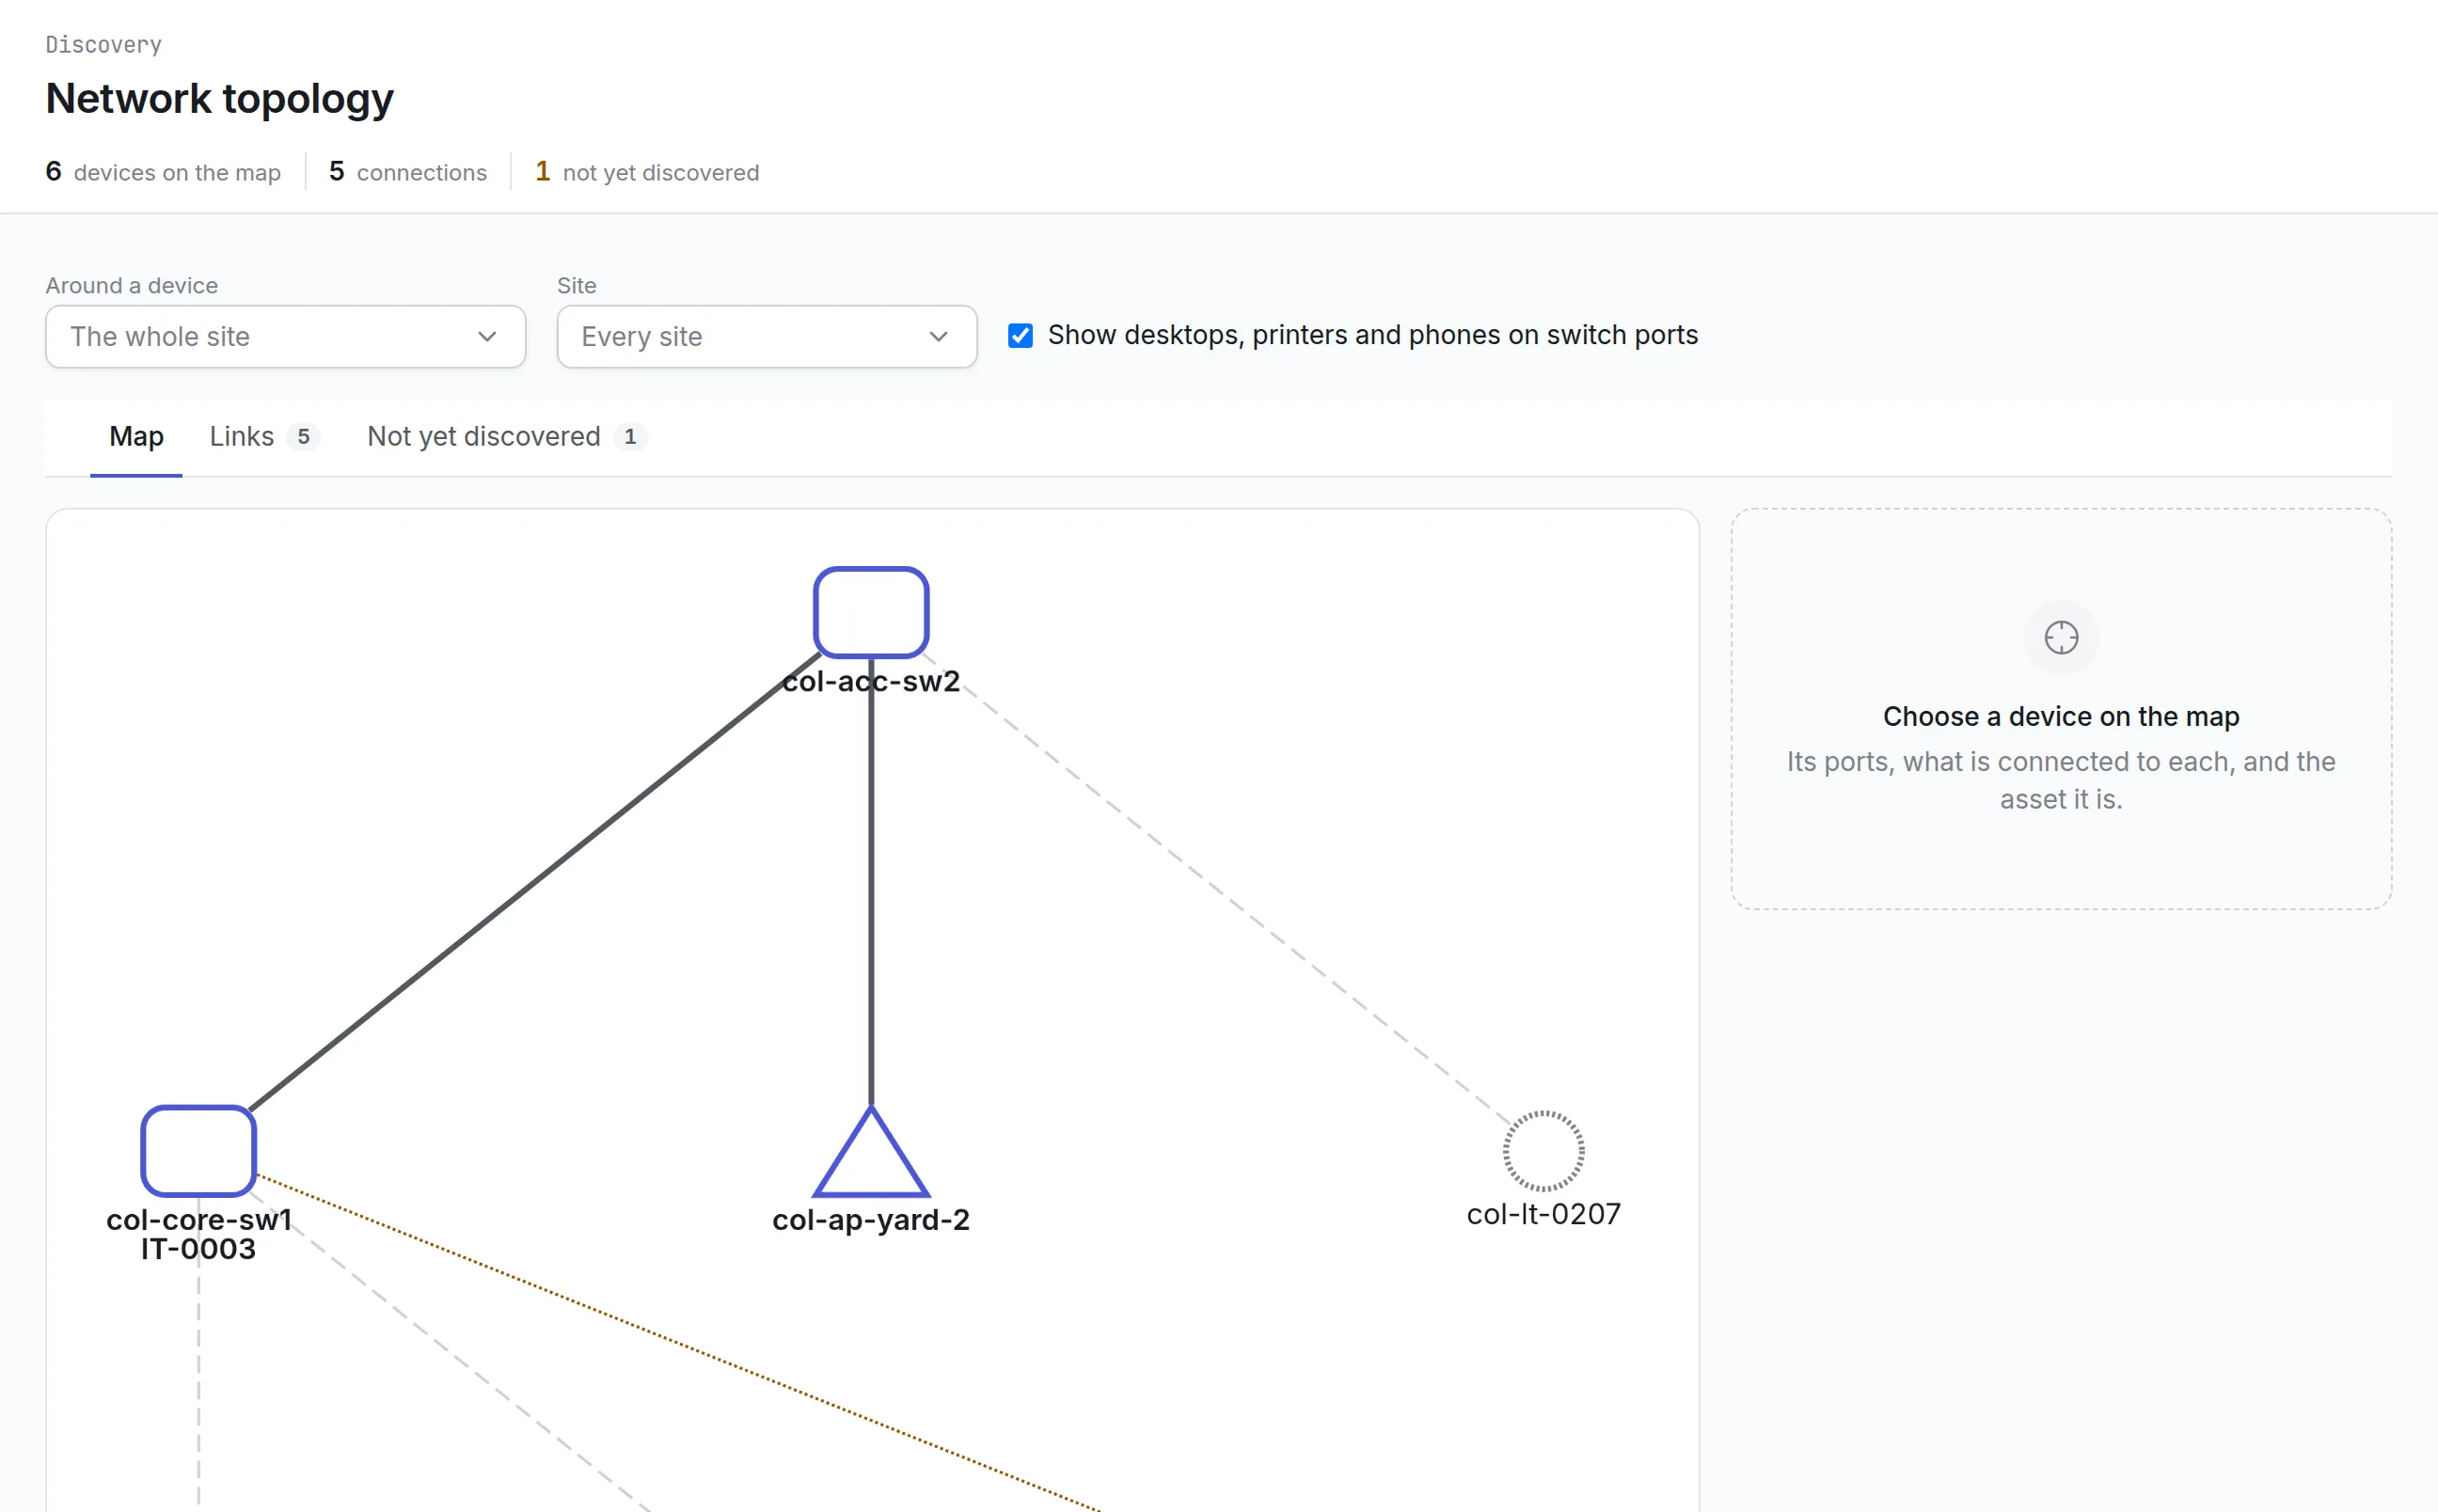Click the col-ap-yard-2 label text
2438x1512 pixels.
pyautogui.click(x=870, y=1219)
